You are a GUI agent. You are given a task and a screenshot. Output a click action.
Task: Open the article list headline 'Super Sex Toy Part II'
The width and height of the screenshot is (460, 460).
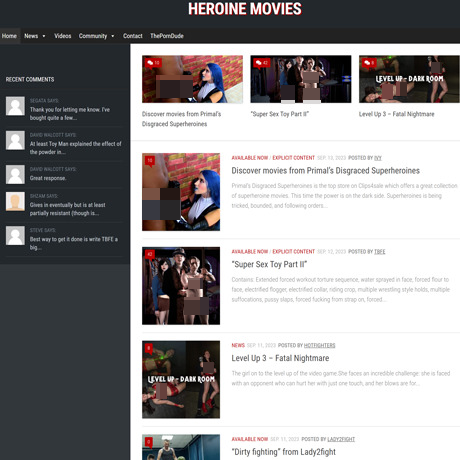269,264
